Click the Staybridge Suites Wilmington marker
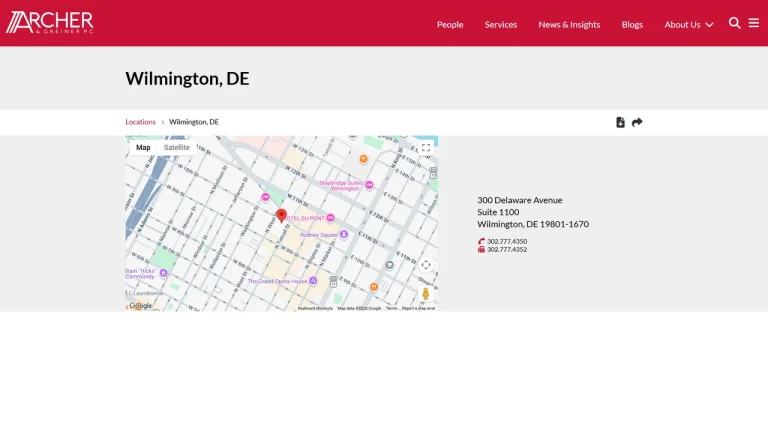Viewport: 768px width, 432px height. (x=369, y=185)
